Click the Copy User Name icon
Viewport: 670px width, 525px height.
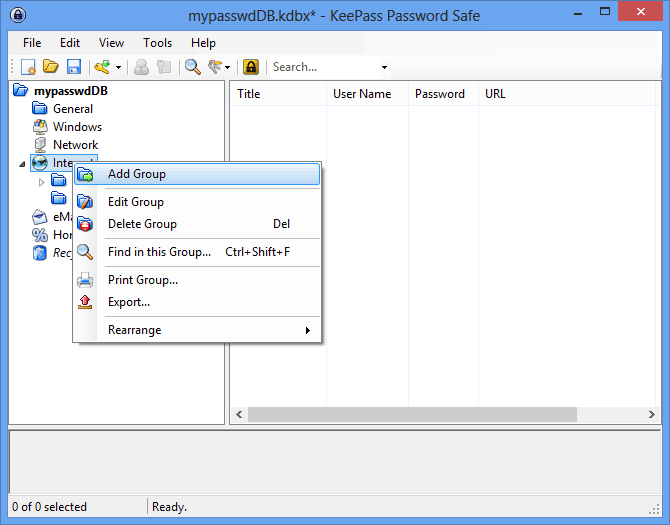141,67
